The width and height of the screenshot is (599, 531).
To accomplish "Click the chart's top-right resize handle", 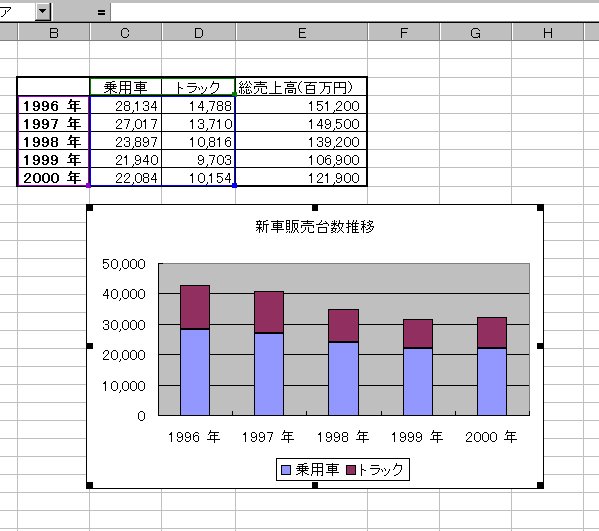I will (x=540, y=208).
